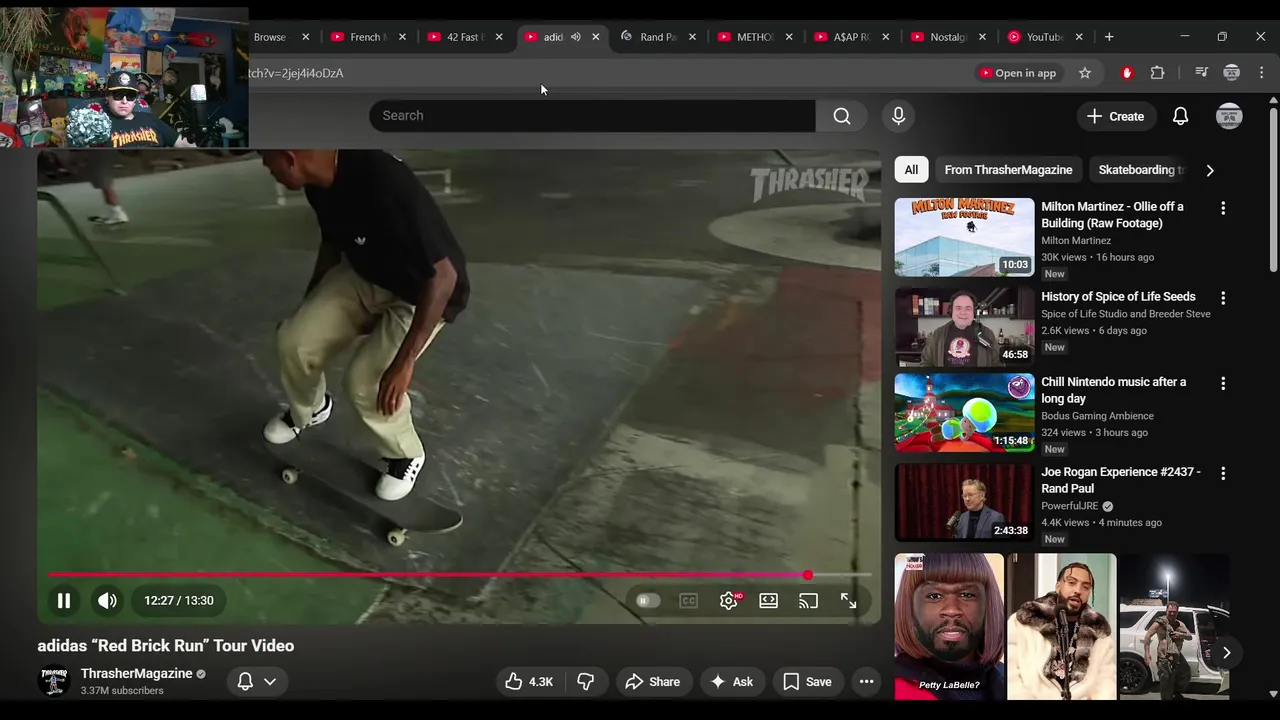
Task: Click the search magnifier button
Action: (x=842, y=116)
